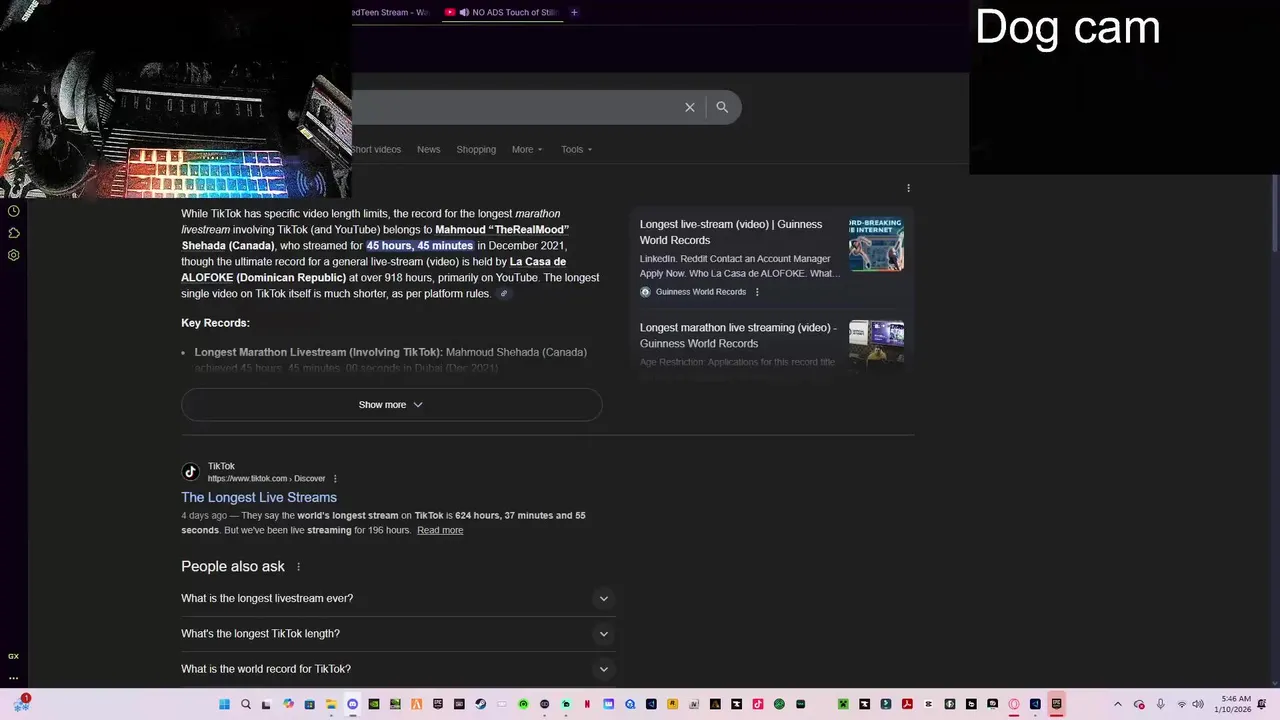The image size is (1280, 720).
Task: Click the highlighted '45 hours, 45 minutes' text
Action: 419,246
